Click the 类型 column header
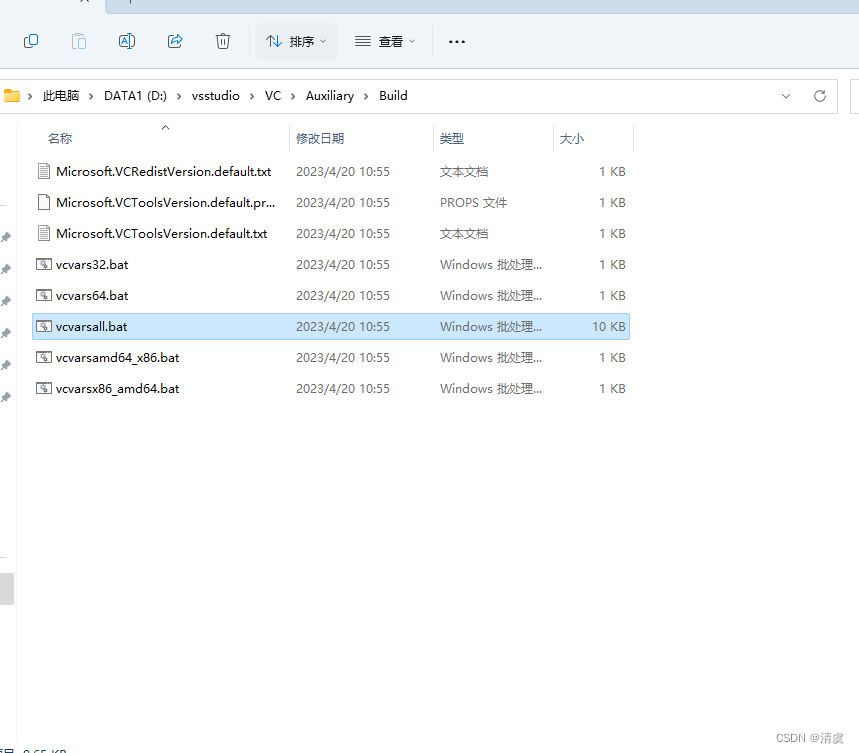This screenshot has height=753, width=859. tap(452, 139)
